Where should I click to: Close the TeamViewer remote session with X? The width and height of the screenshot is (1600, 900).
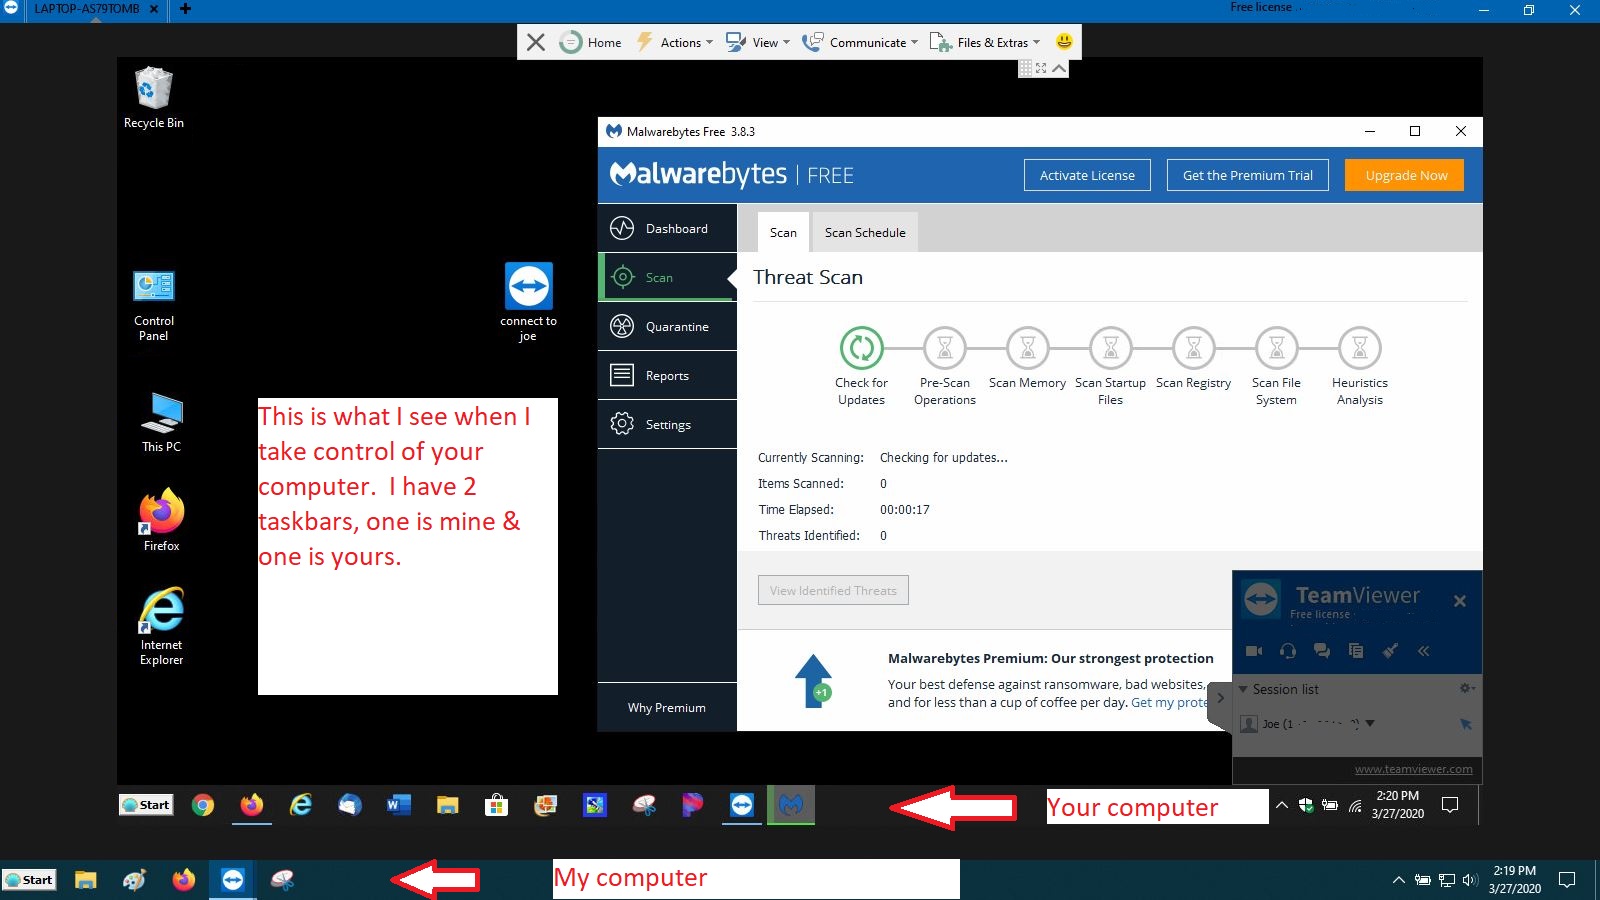point(536,42)
